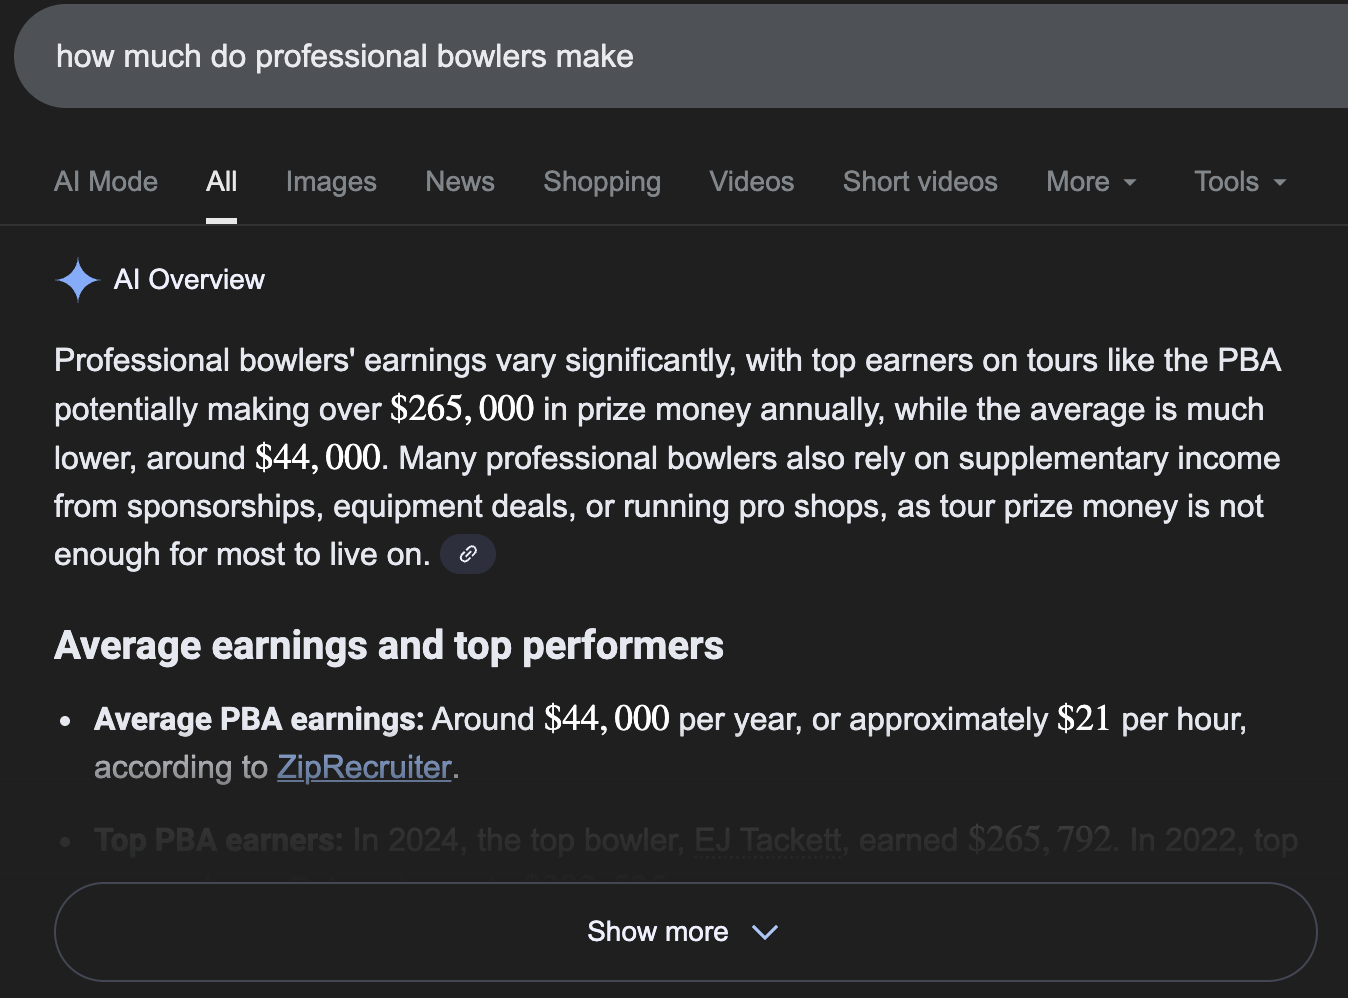Open the Shopping tab
The image size is (1348, 998).
point(602,182)
